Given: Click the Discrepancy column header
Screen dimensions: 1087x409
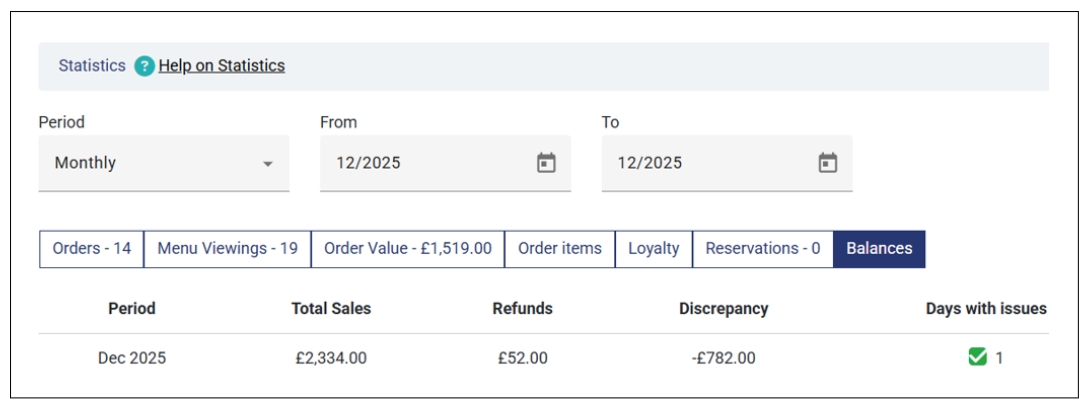Looking at the screenshot, I should point(723,309).
